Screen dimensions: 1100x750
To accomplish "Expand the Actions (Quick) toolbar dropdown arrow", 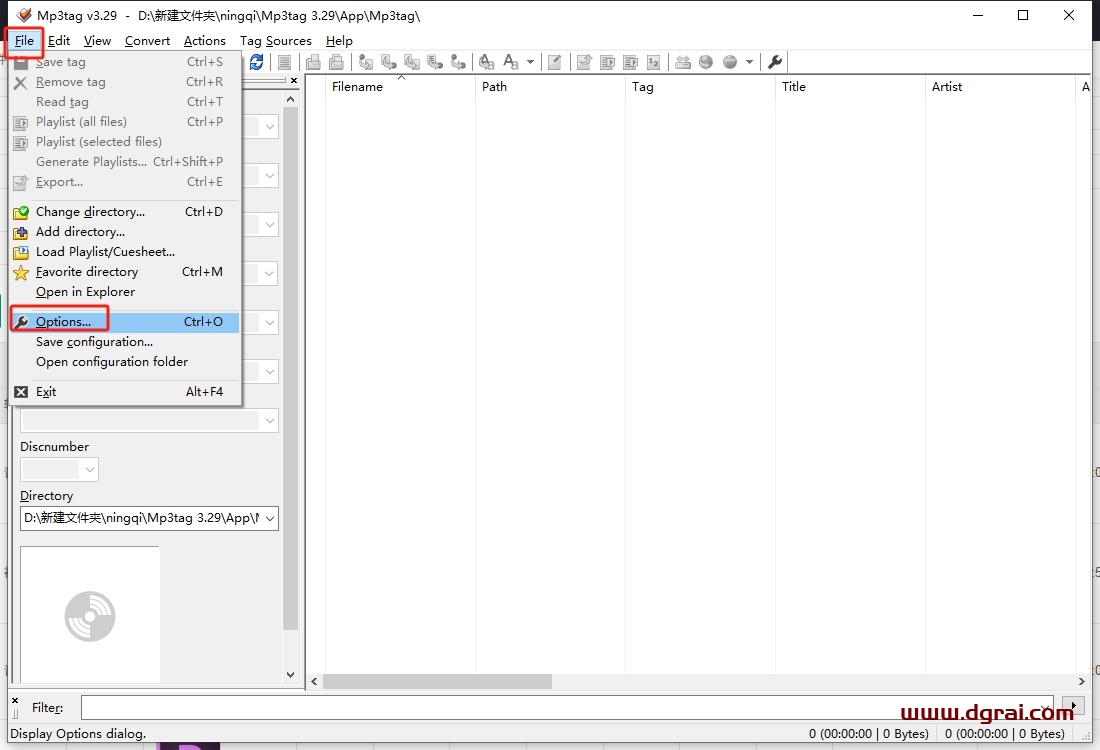I will coord(530,62).
